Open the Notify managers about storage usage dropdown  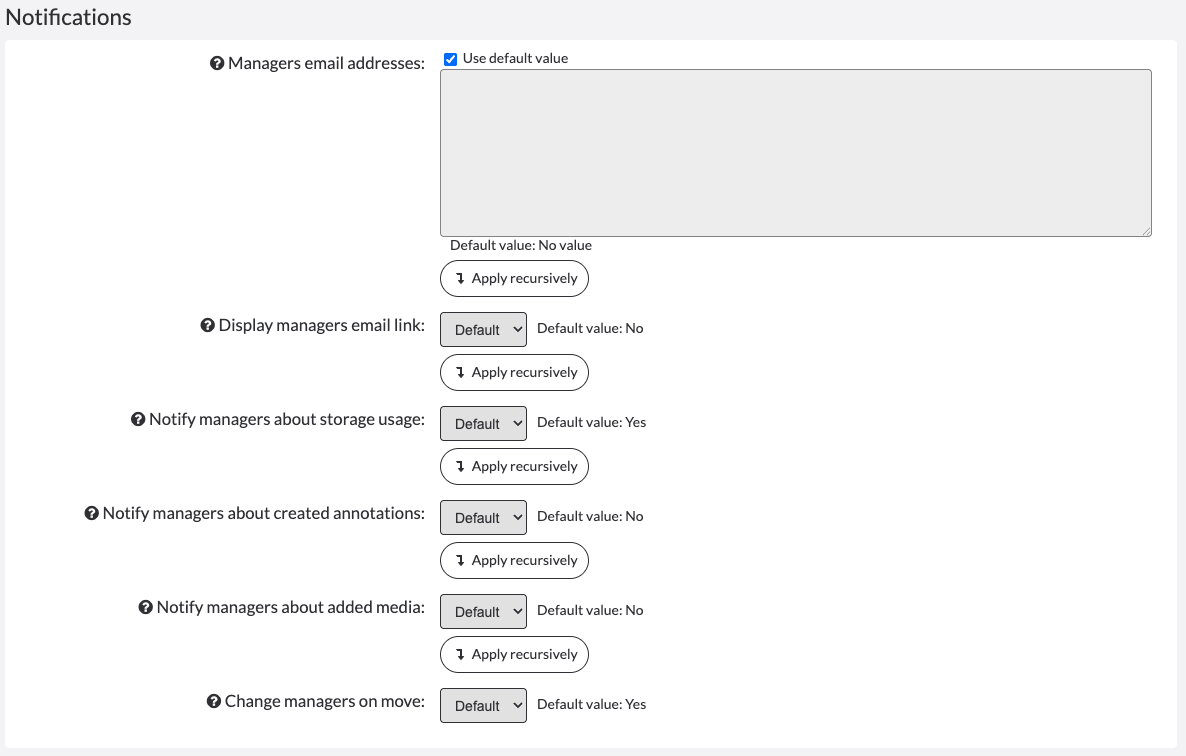[x=483, y=423]
